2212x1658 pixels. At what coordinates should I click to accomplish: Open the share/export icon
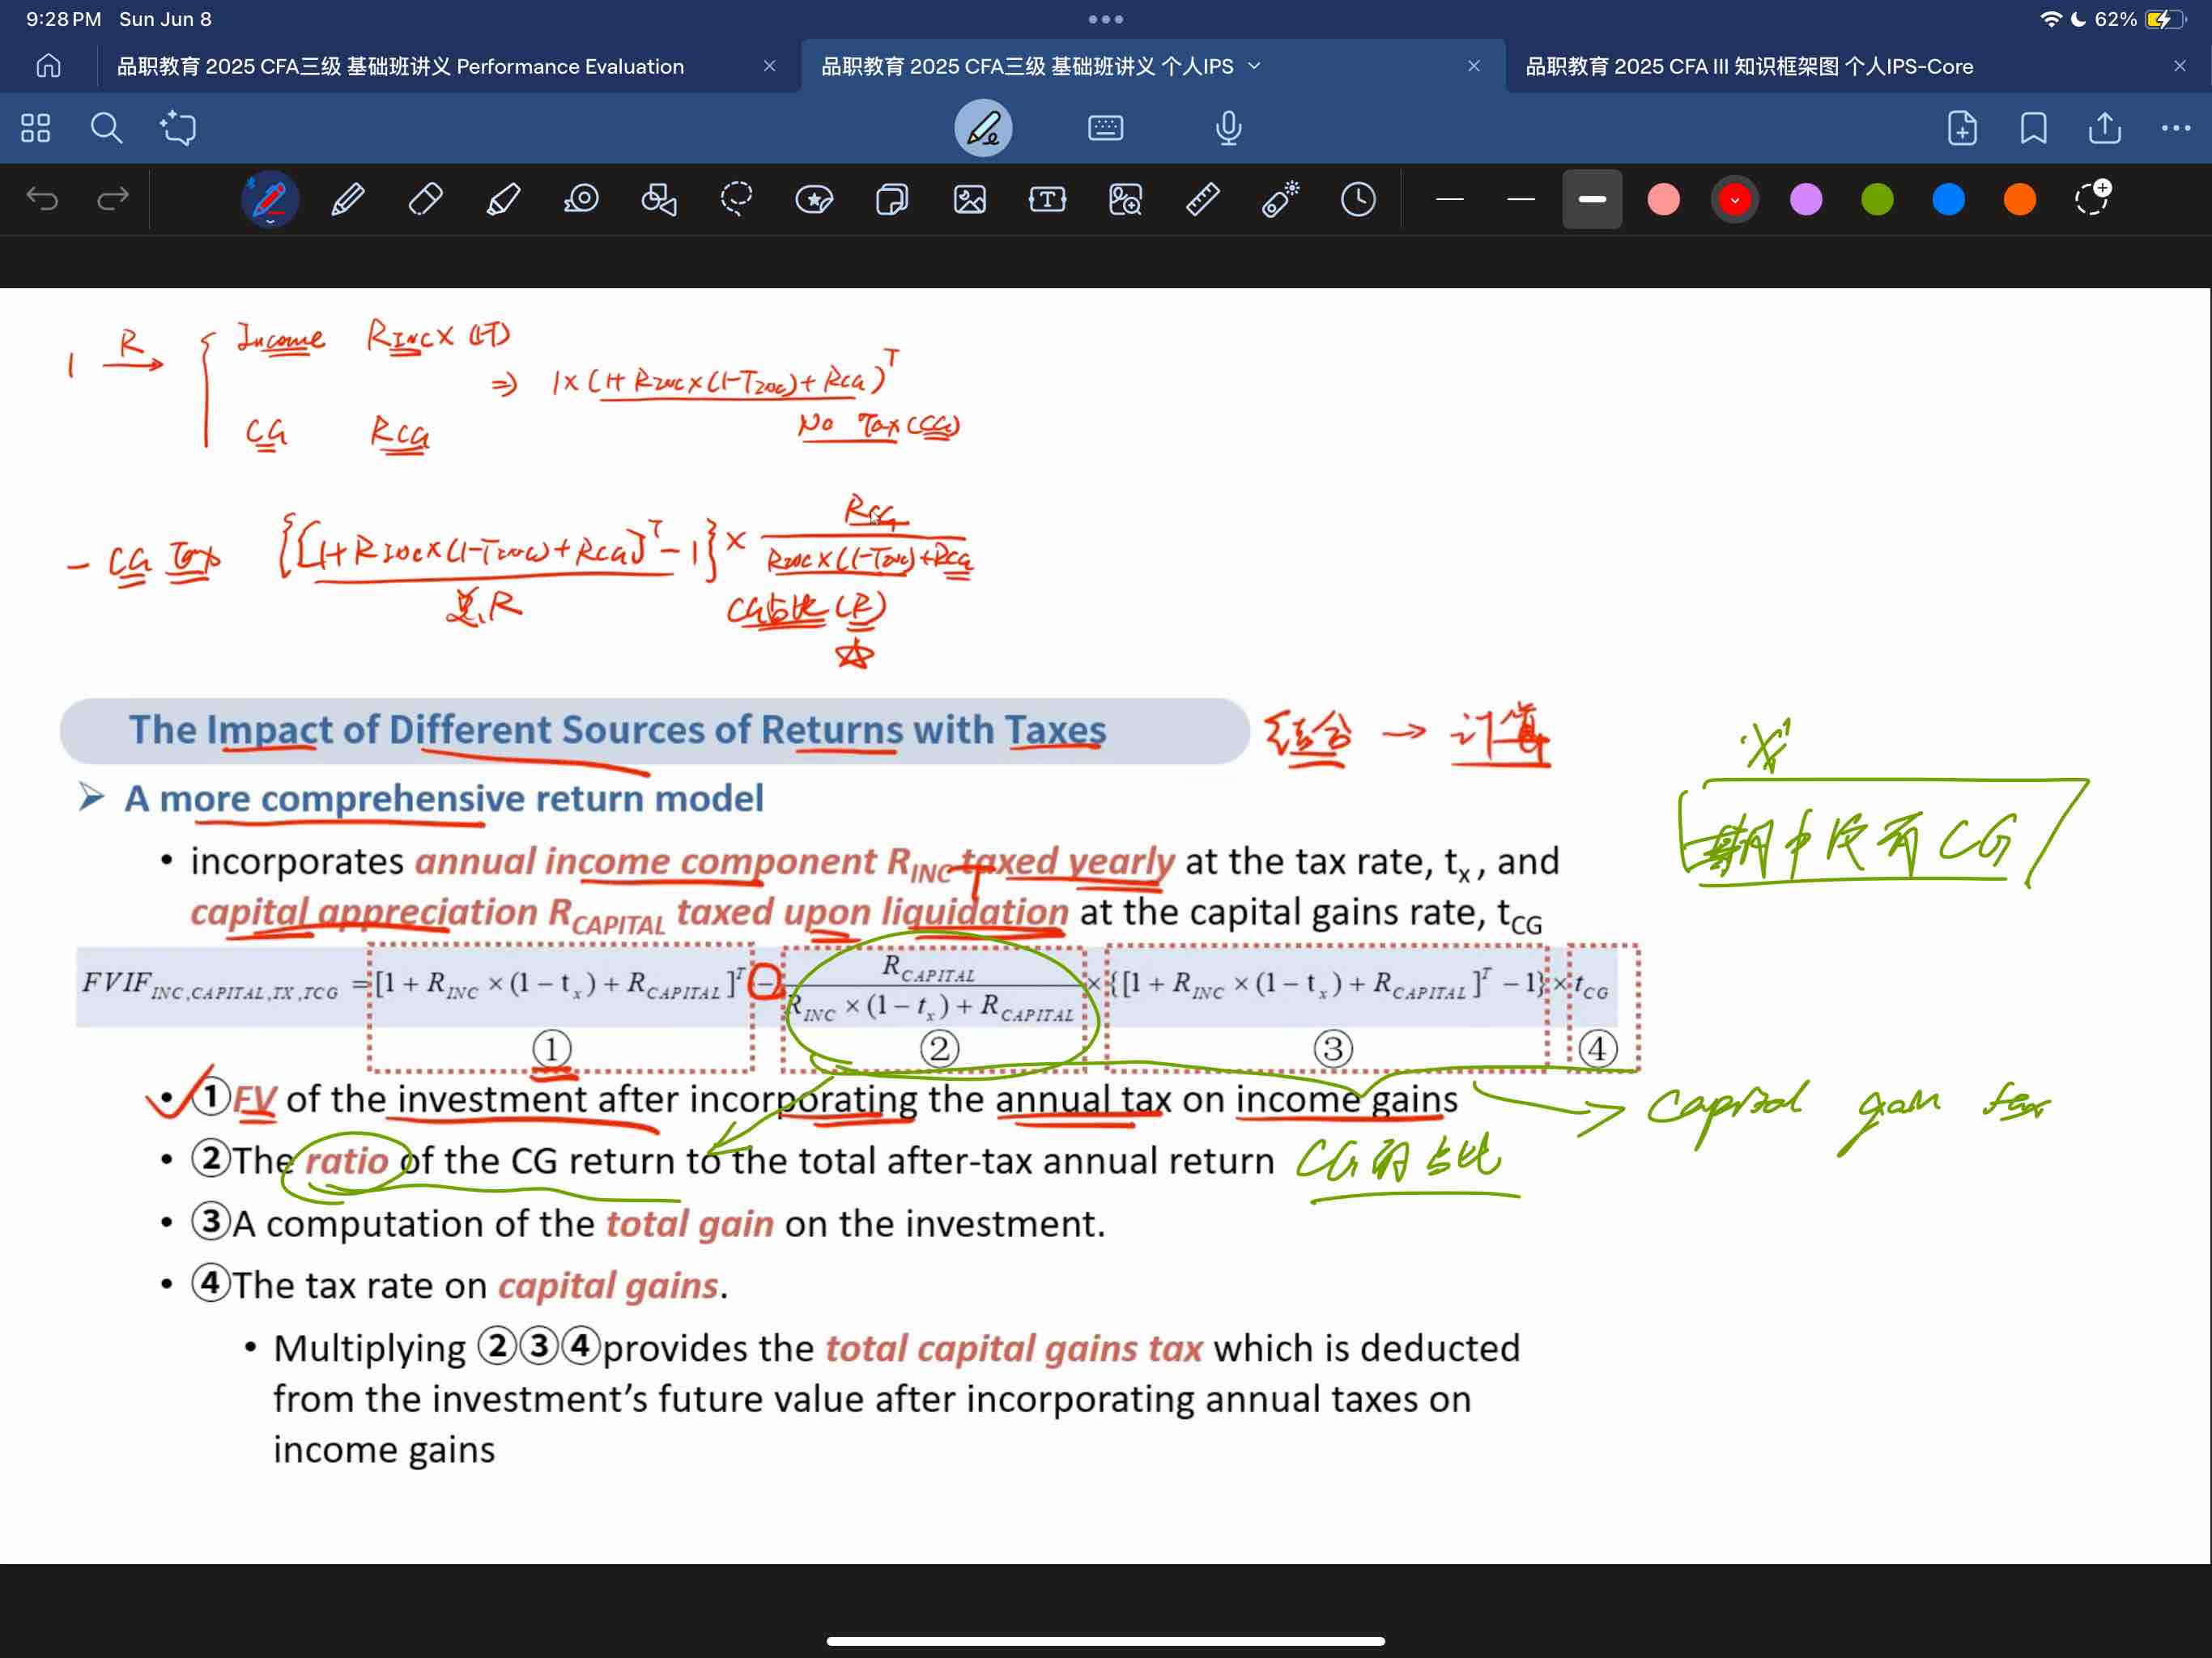tap(2105, 128)
